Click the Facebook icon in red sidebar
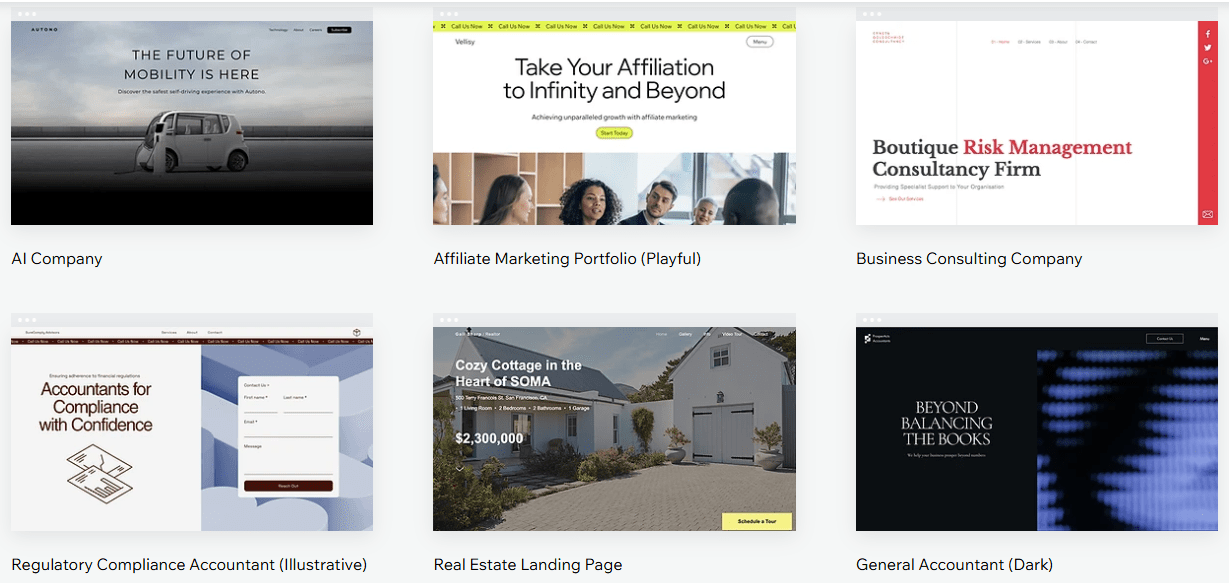Viewport: 1229px width, 583px height. coord(1208,34)
